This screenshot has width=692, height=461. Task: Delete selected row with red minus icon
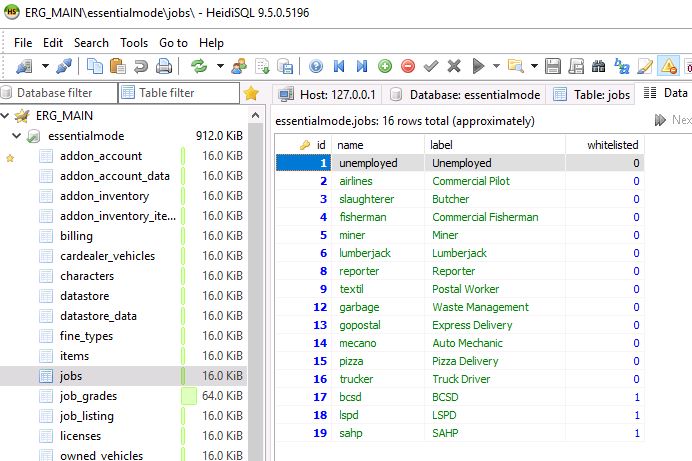(408, 67)
